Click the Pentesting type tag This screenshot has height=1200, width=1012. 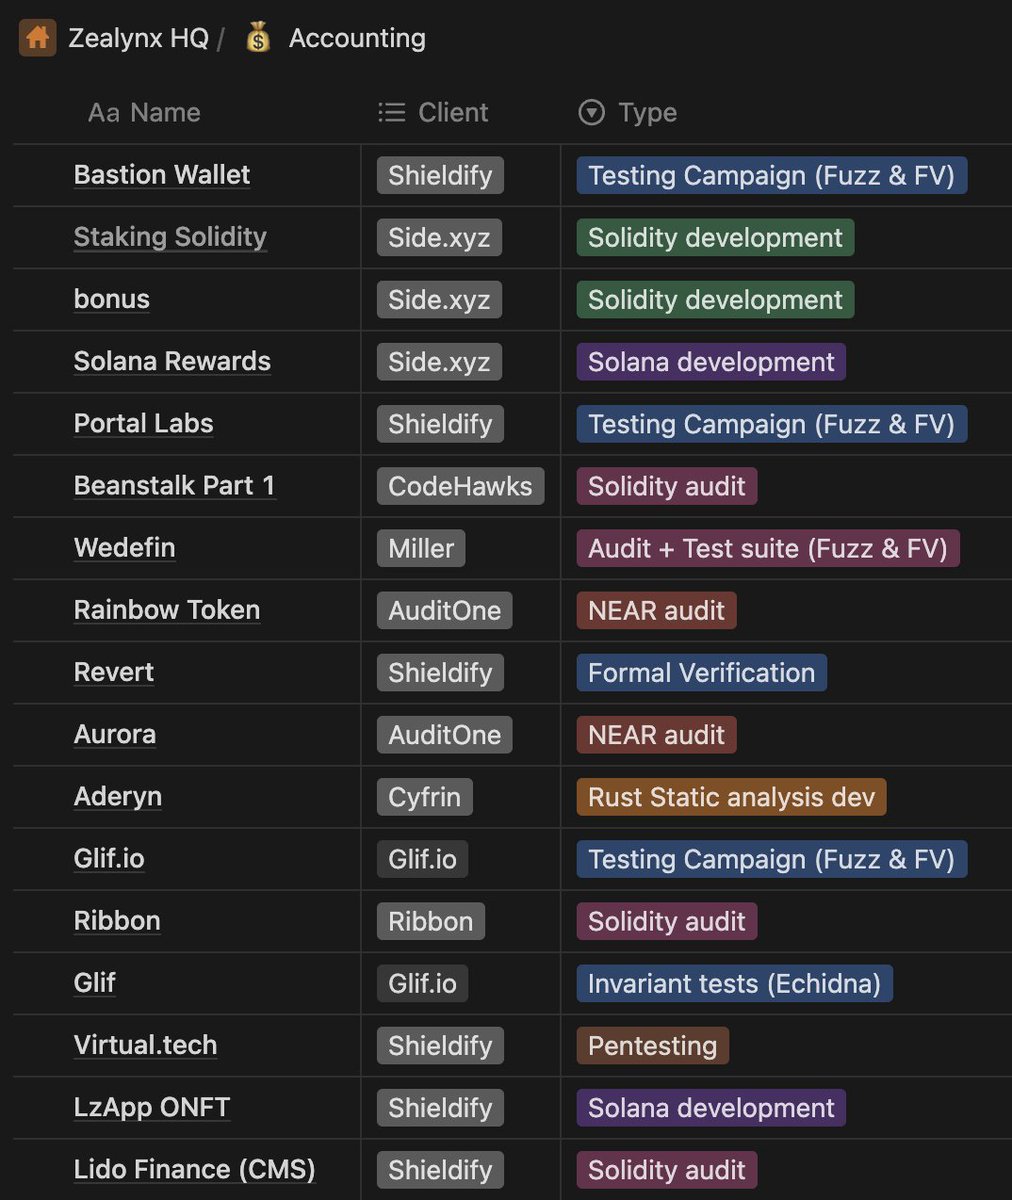point(652,1046)
